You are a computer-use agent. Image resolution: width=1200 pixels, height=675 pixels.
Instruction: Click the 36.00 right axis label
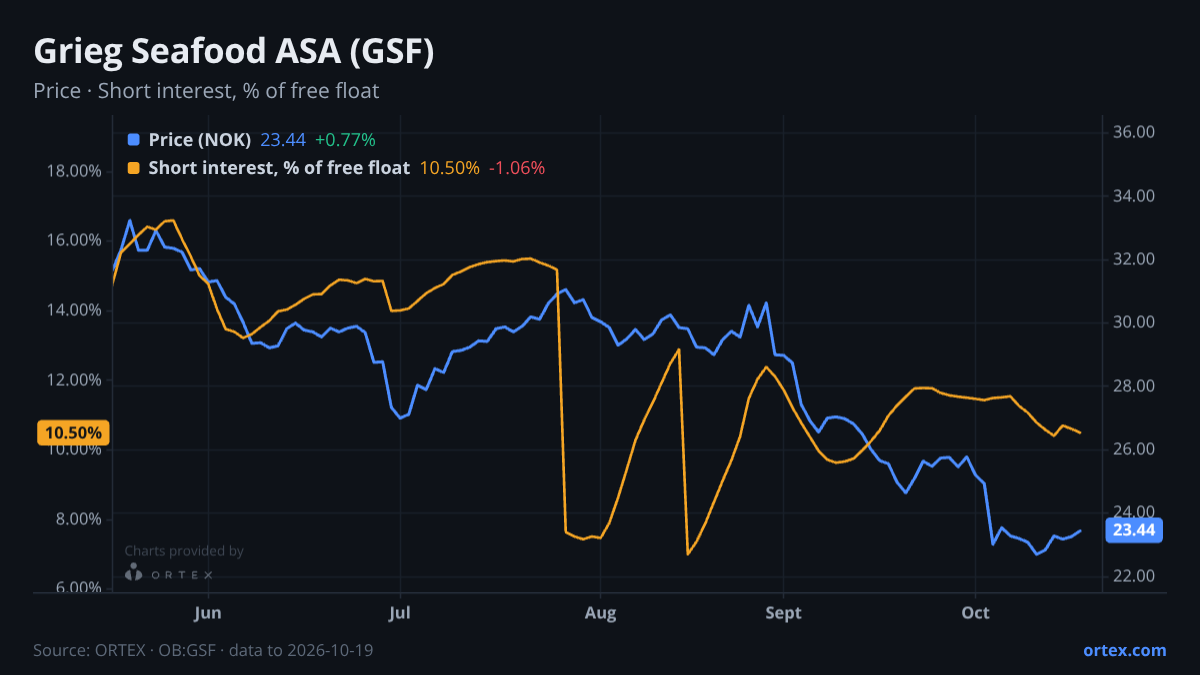tap(1134, 132)
